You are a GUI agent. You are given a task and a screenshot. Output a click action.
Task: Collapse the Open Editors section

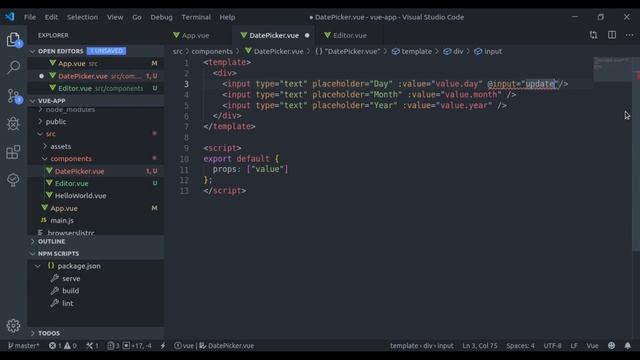[33, 51]
